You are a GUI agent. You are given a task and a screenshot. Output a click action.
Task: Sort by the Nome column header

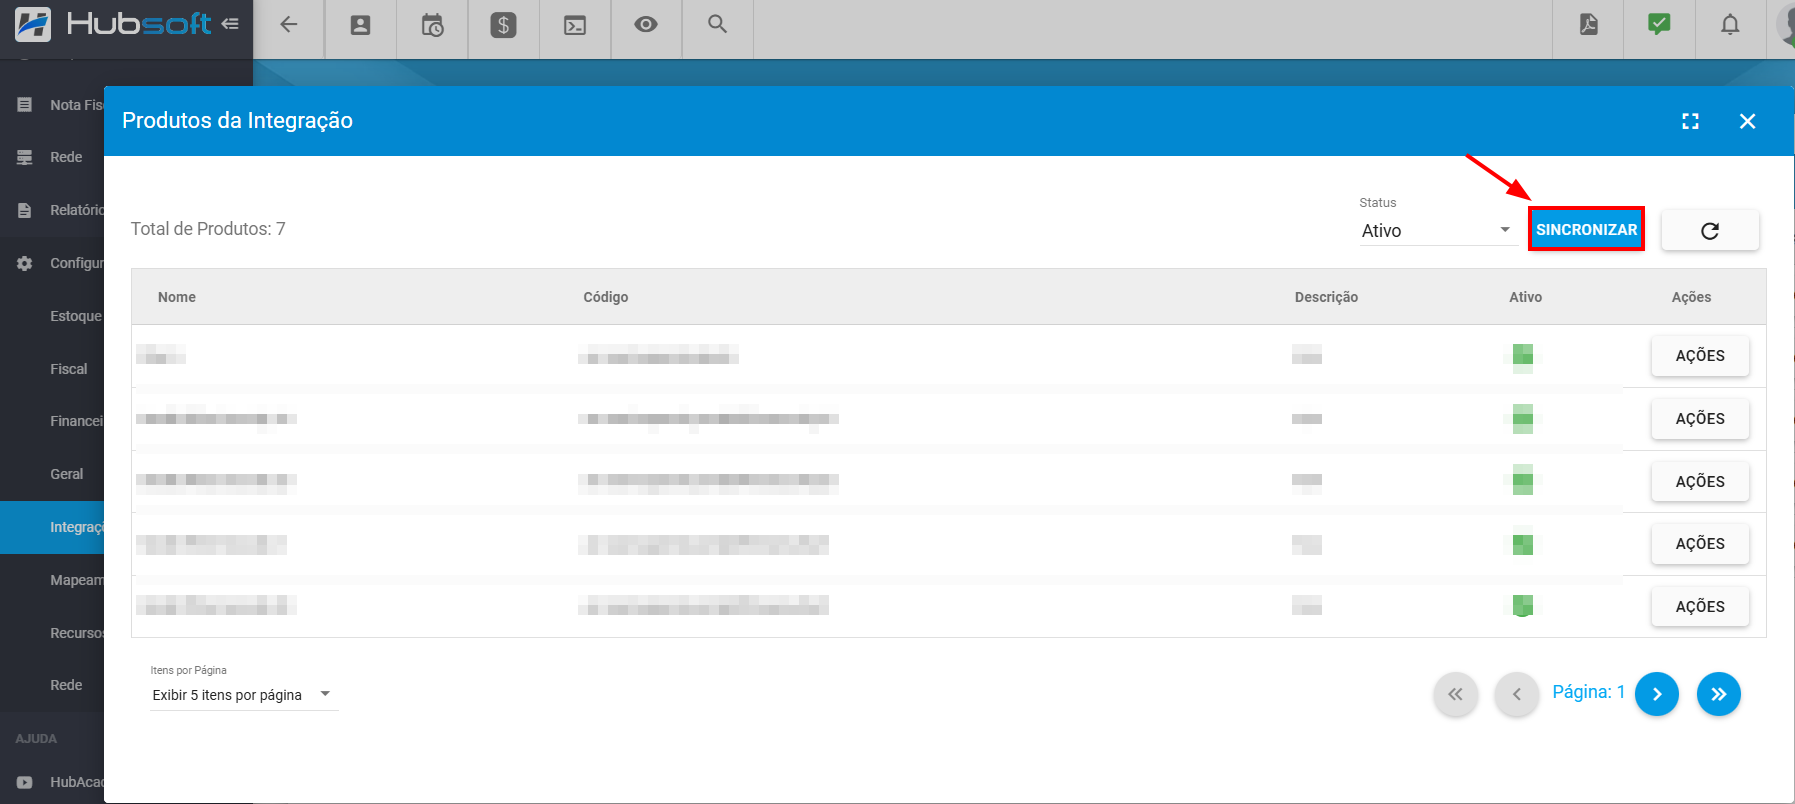click(x=177, y=297)
